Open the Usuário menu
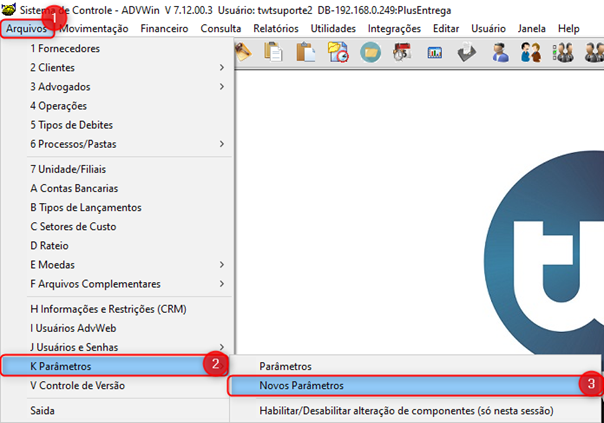The width and height of the screenshot is (604, 423). point(488,29)
